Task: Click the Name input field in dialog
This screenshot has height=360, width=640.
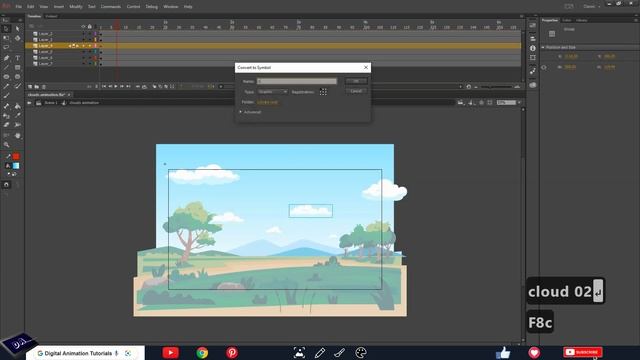Action: pyautogui.click(x=297, y=81)
